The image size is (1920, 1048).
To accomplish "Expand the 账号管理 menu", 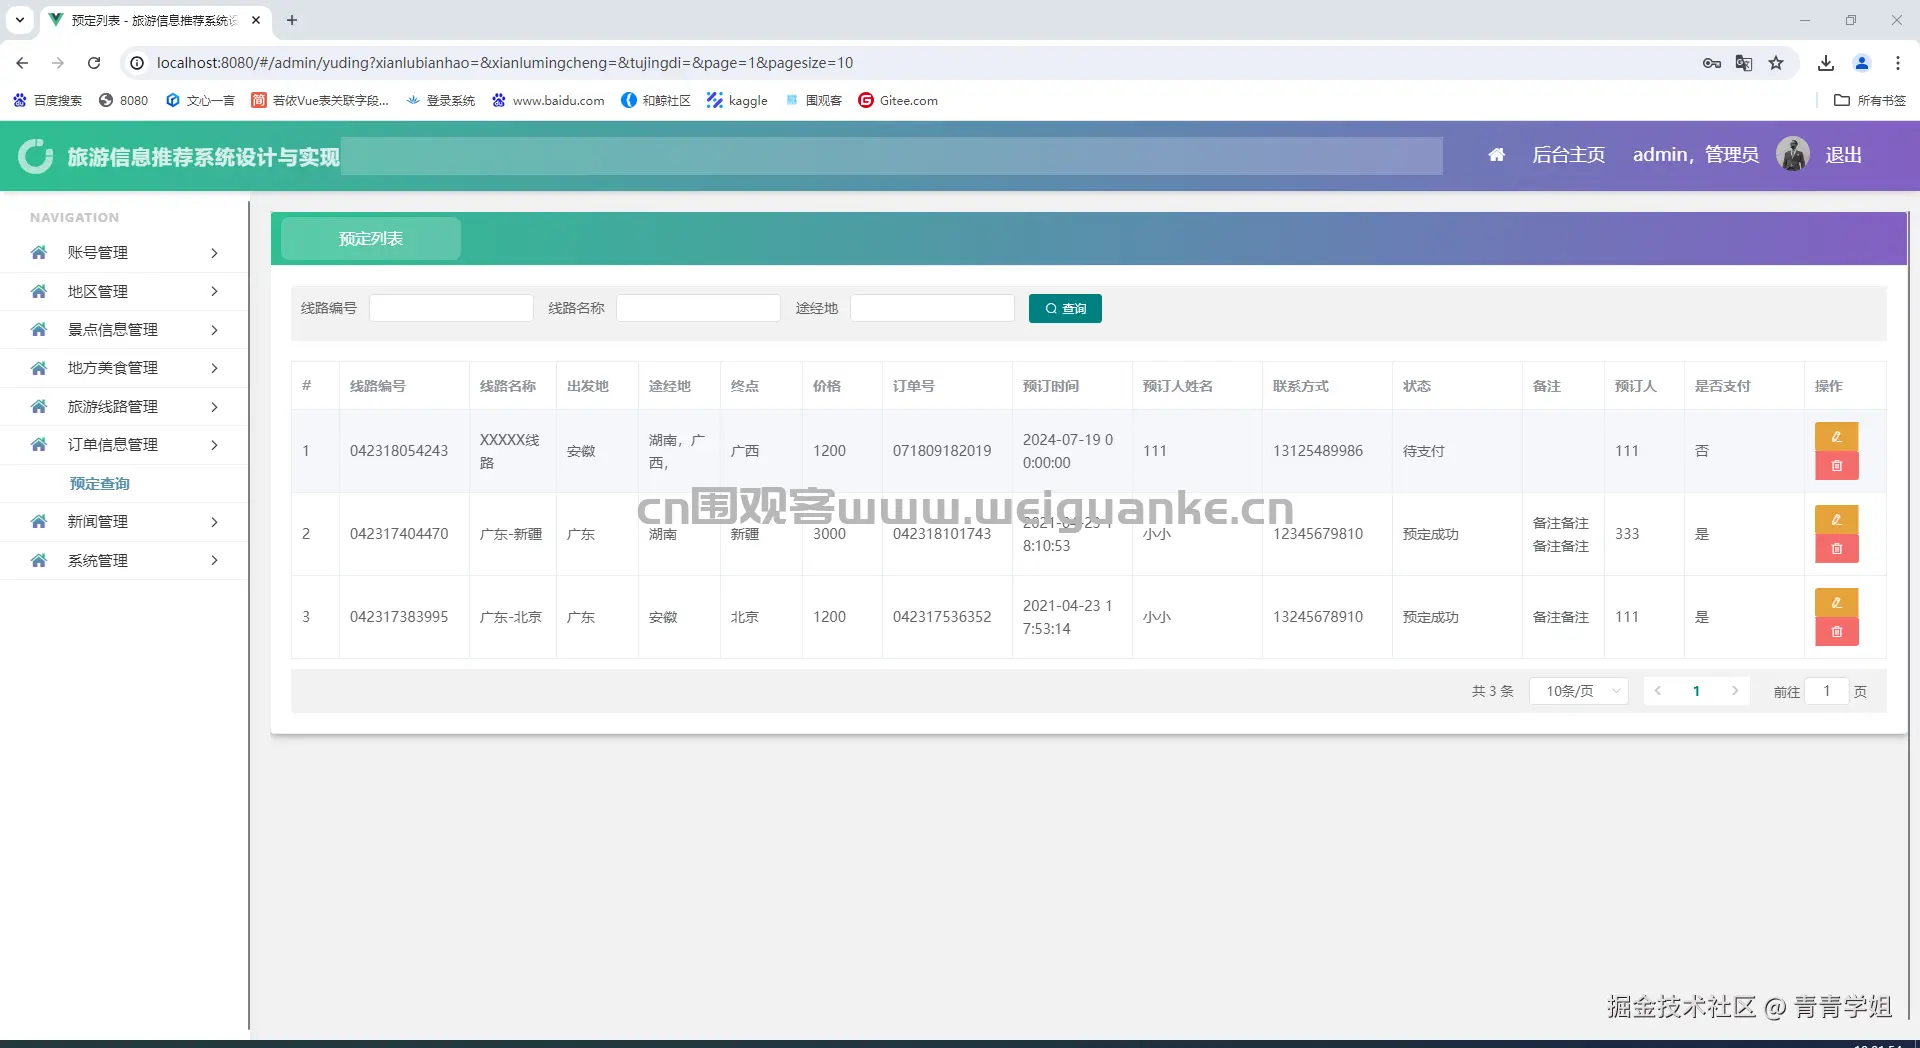I will (x=124, y=253).
